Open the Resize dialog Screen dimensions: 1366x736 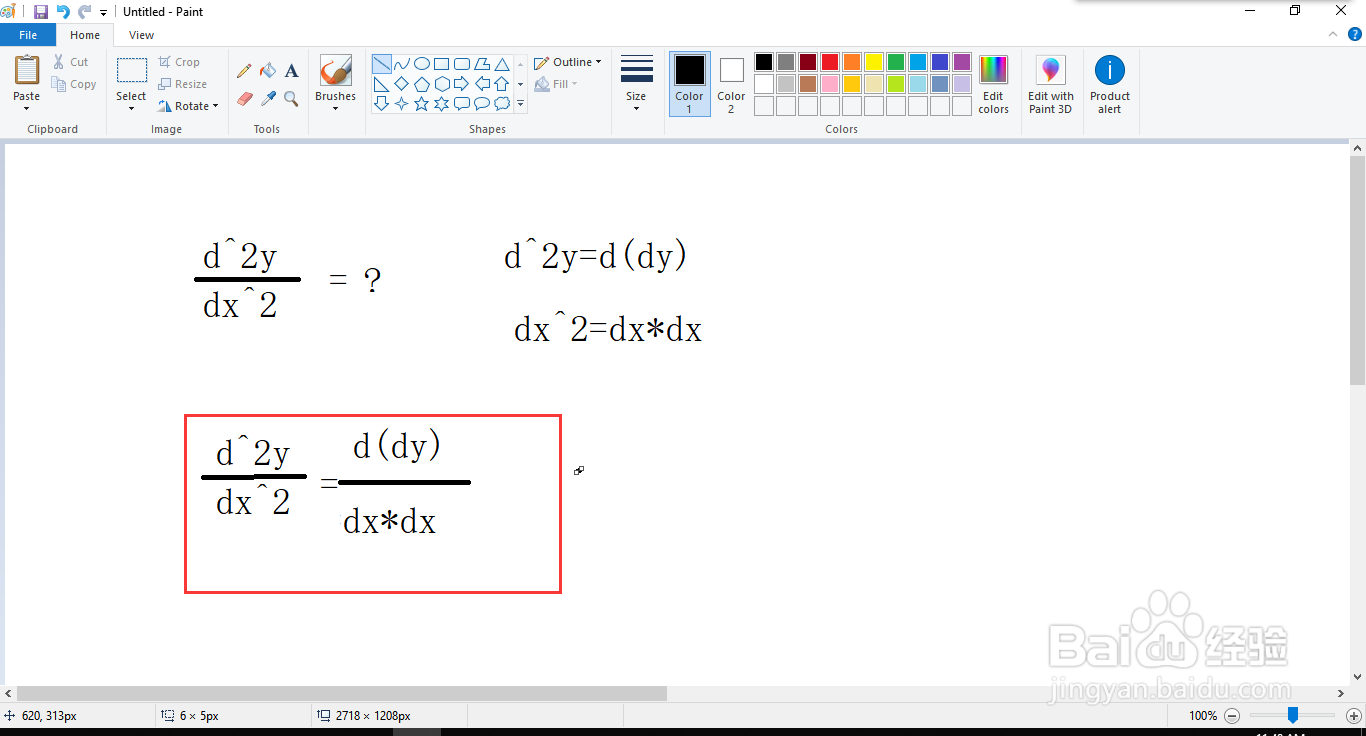point(184,84)
